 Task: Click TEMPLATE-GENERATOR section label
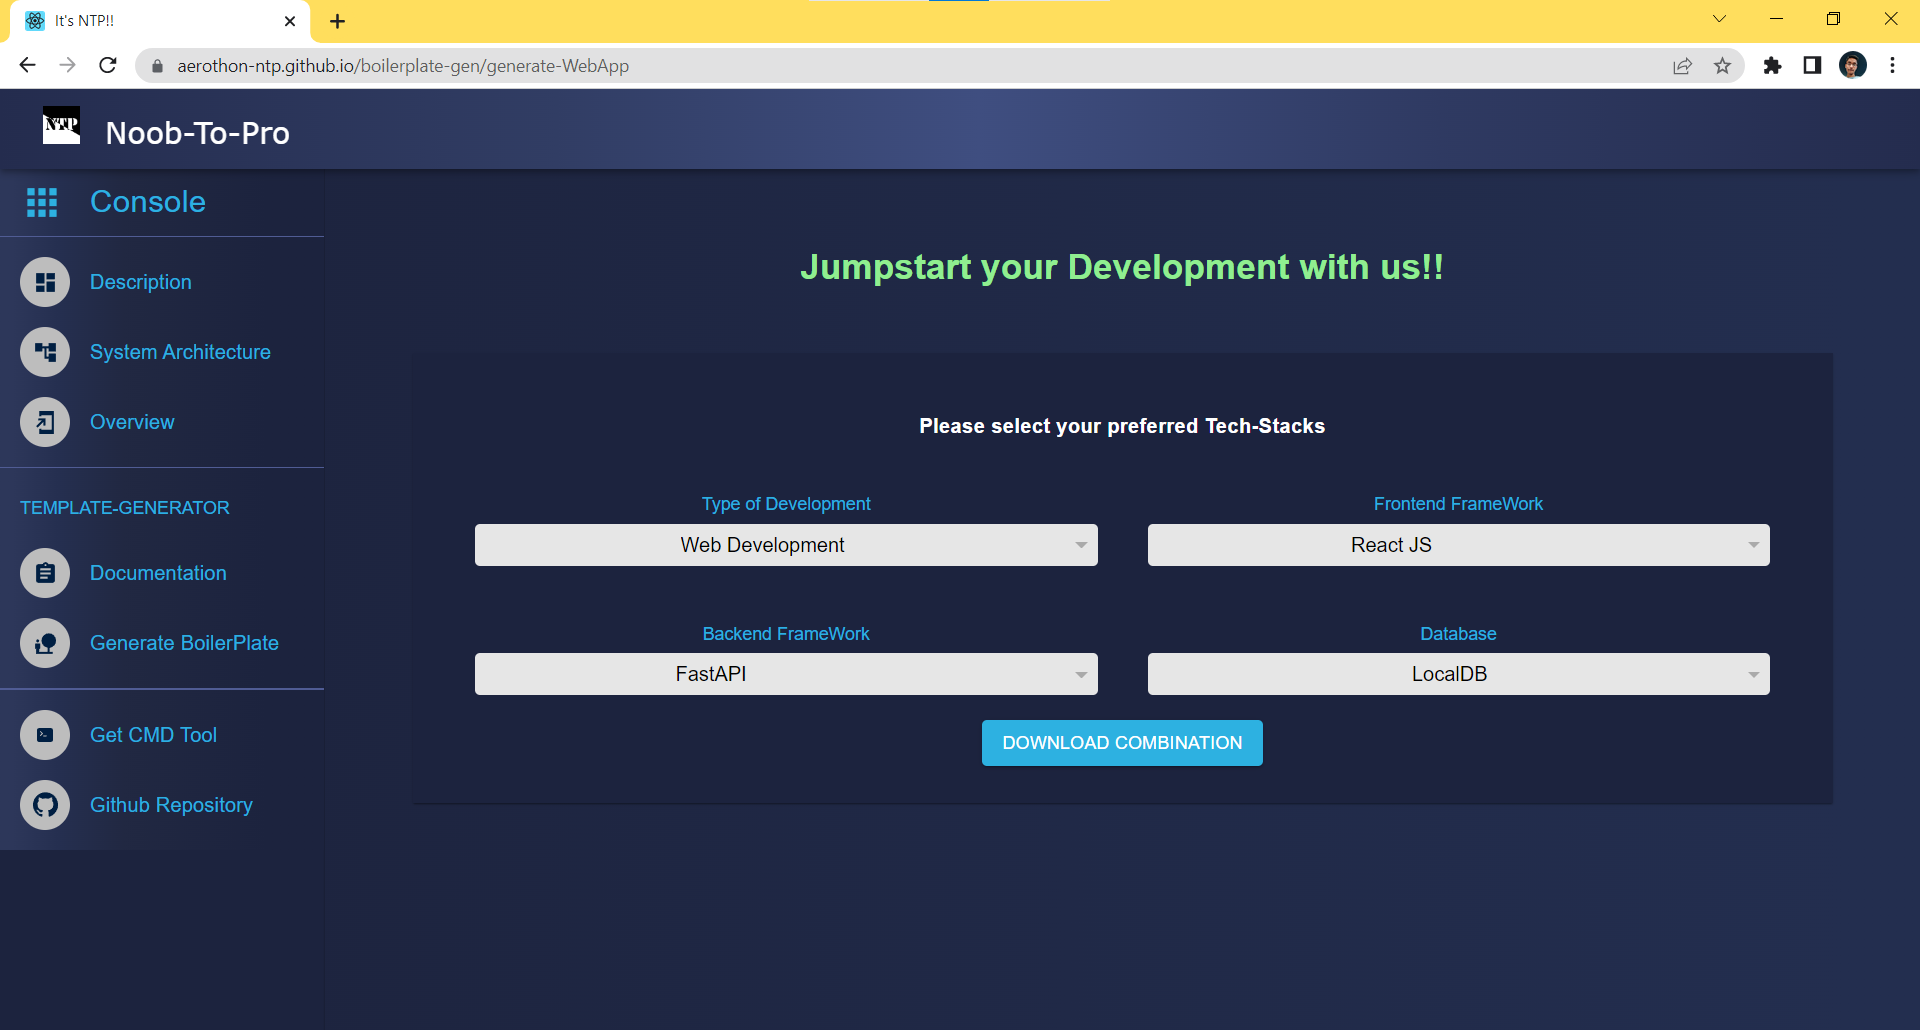pyautogui.click(x=125, y=508)
